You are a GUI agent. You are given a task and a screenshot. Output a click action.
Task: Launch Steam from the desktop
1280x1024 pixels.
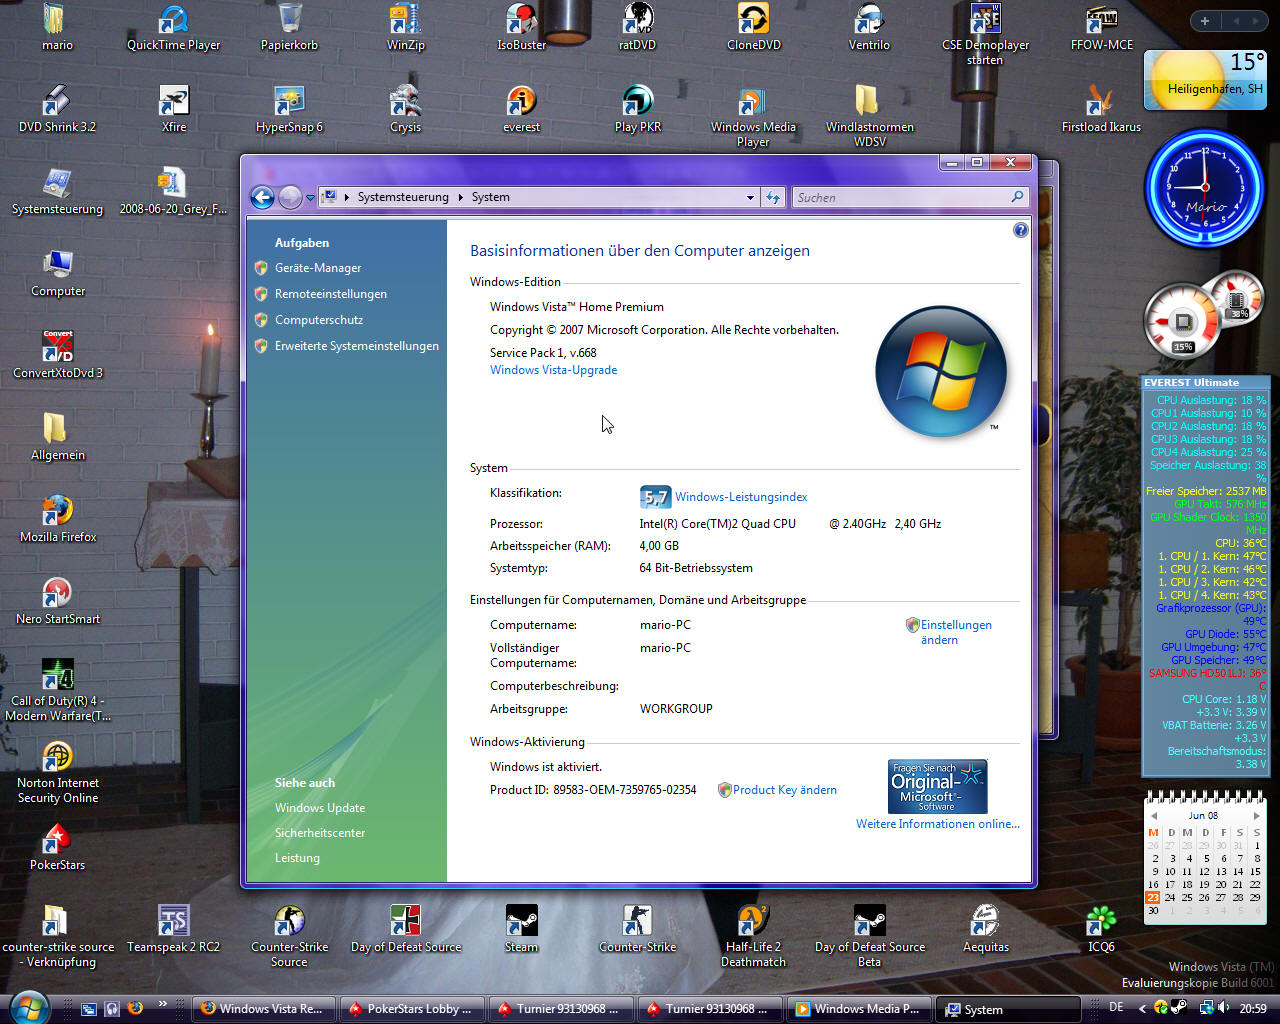tap(521, 929)
